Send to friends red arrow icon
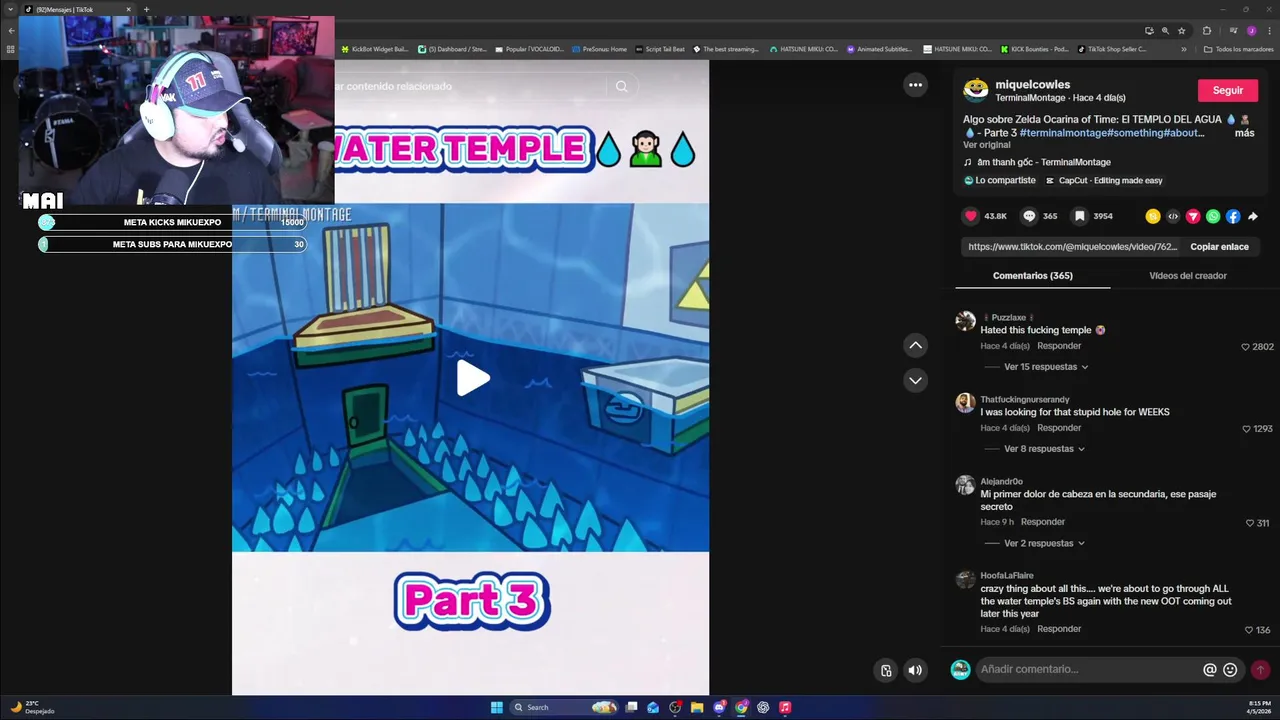 pyautogui.click(x=1193, y=216)
